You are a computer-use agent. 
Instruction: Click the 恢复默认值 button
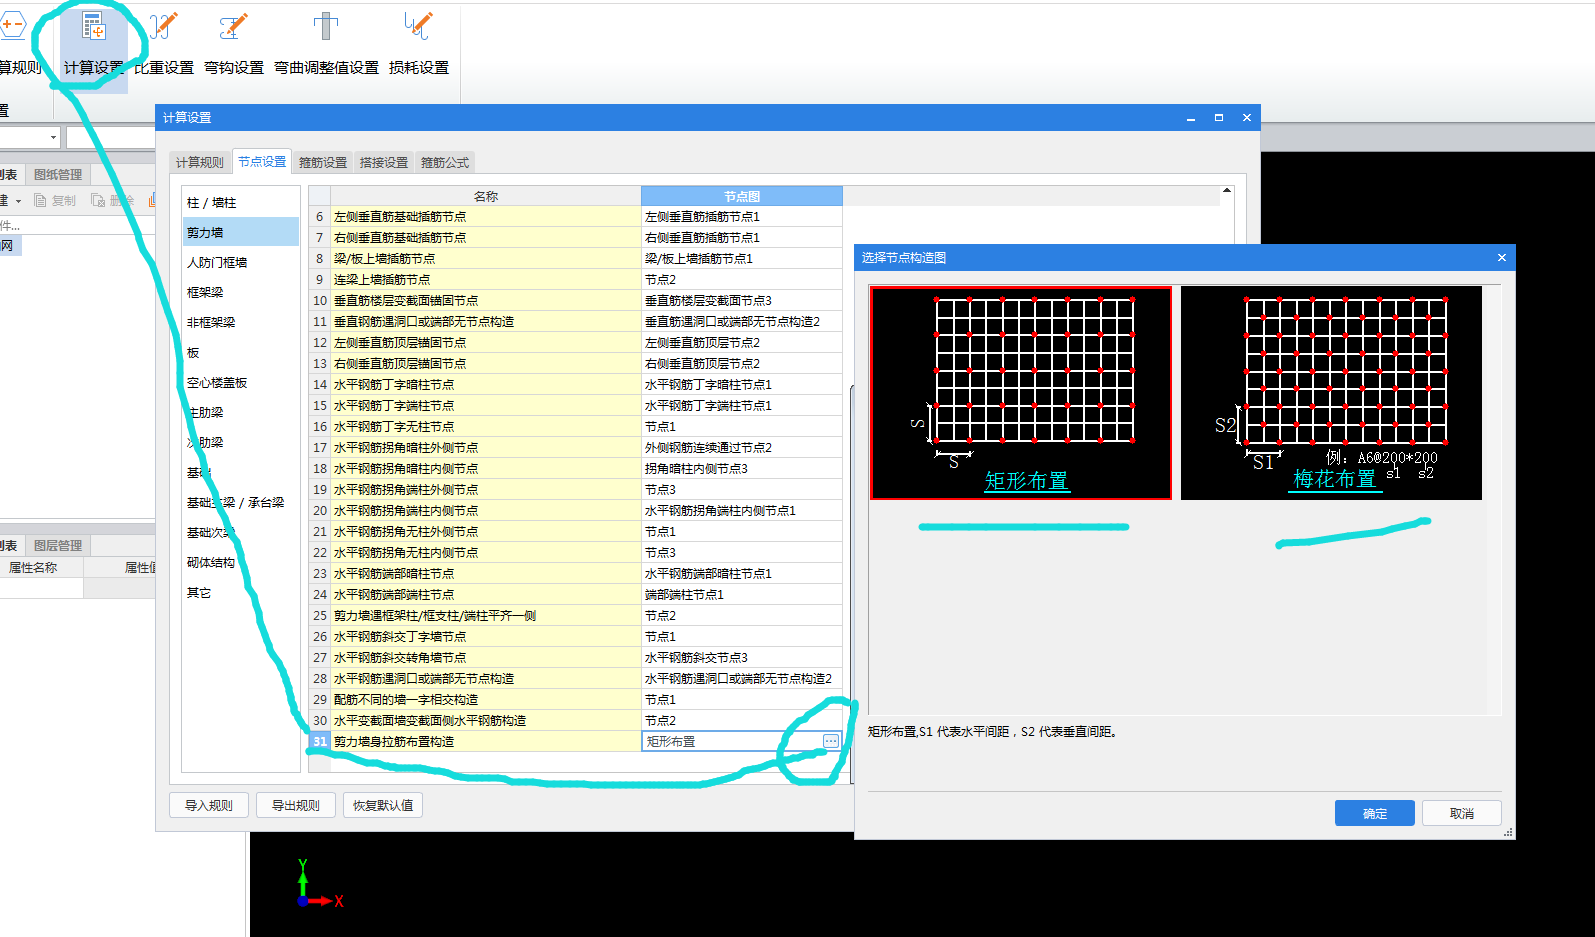pyautogui.click(x=383, y=805)
